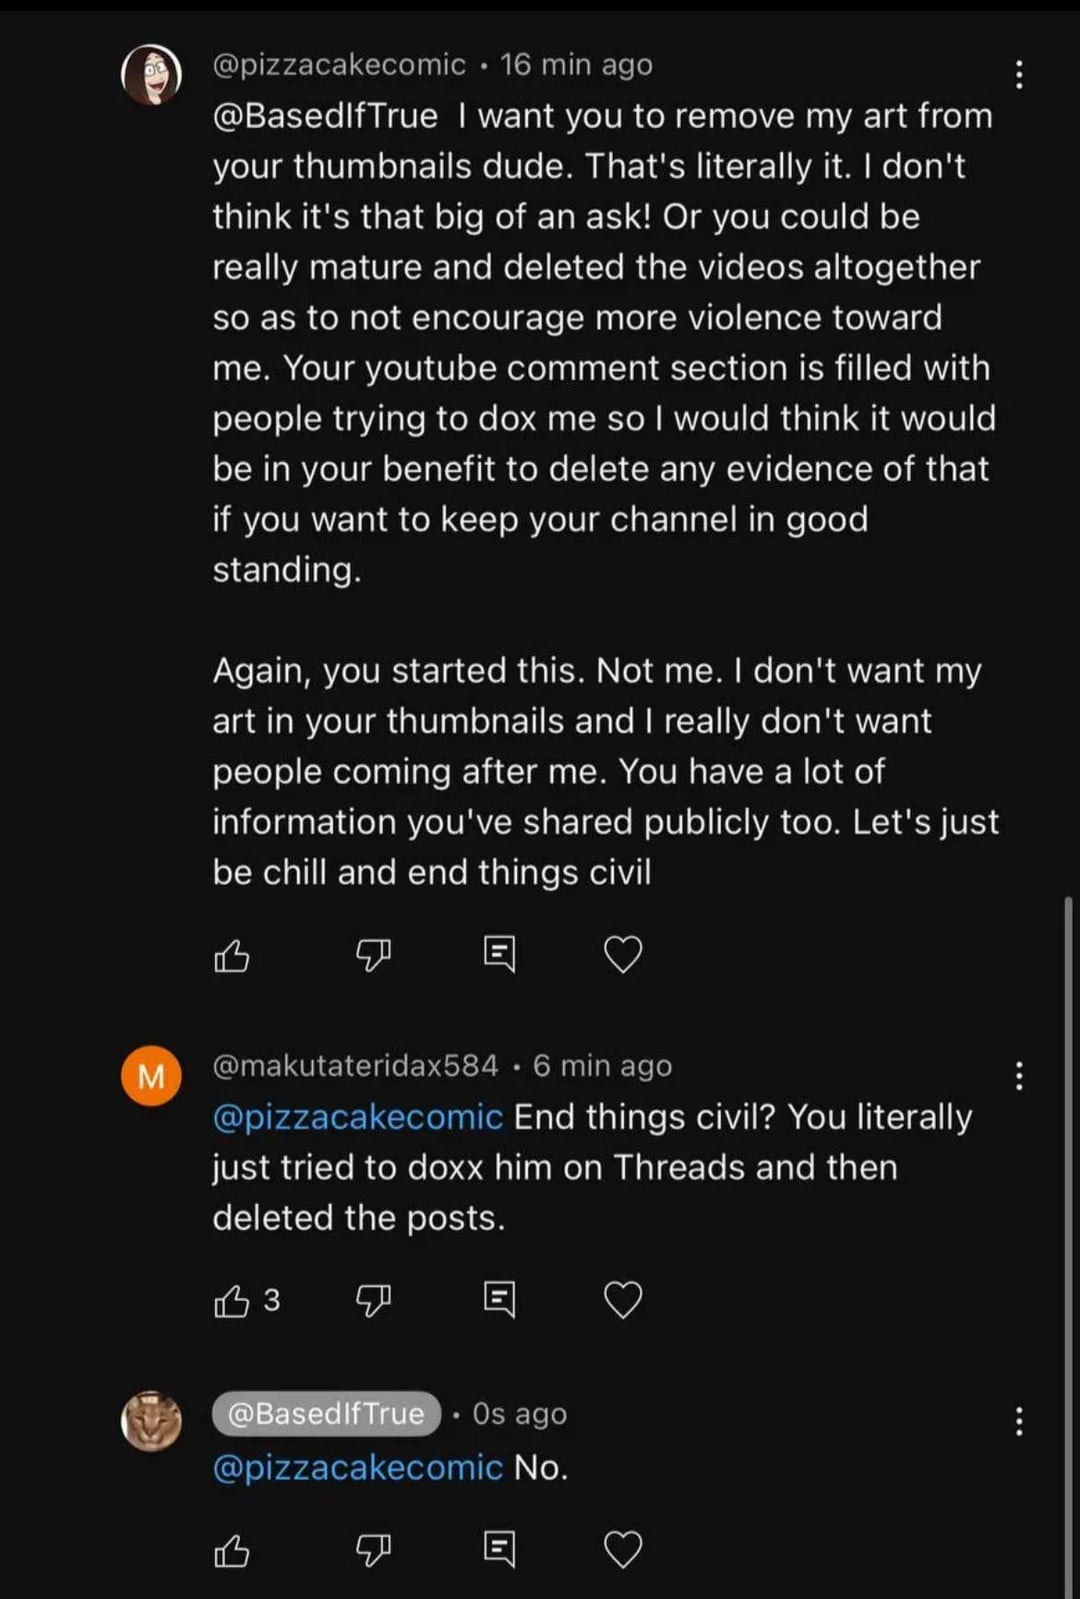Viewport: 1080px width, 1599px height.
Task: Open options menu for BasedIfTrue reply
Action: [1018, 1421]
